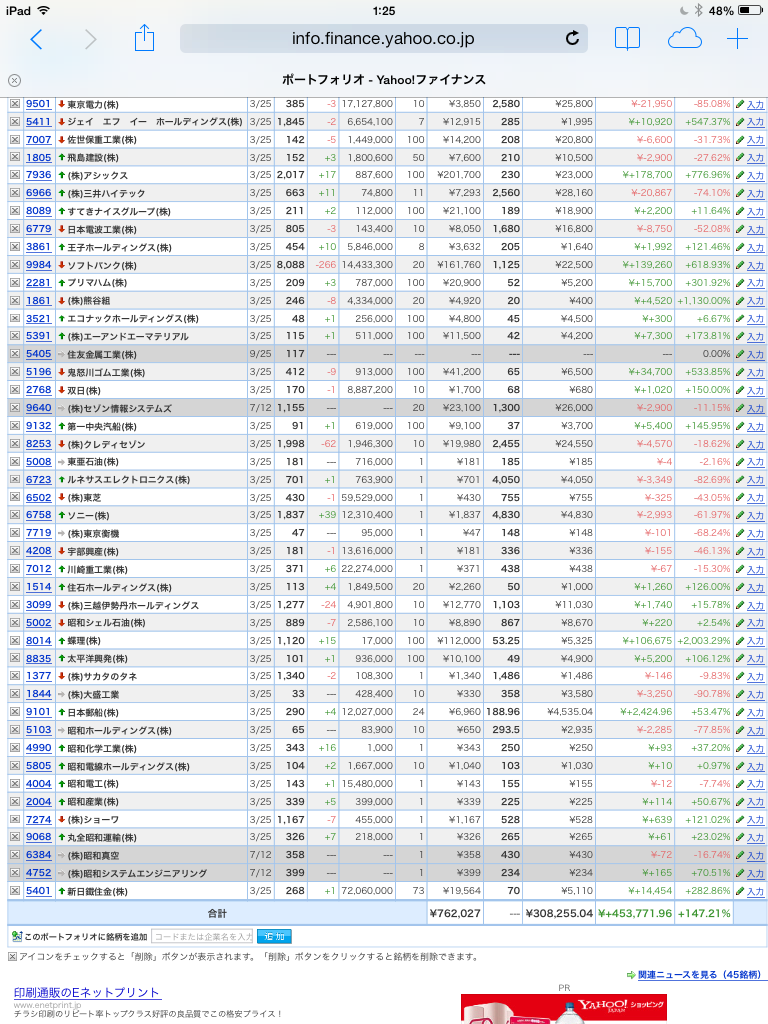
Task: Click 入力 link for 昭和真空 row
Action: pos(756,856)
